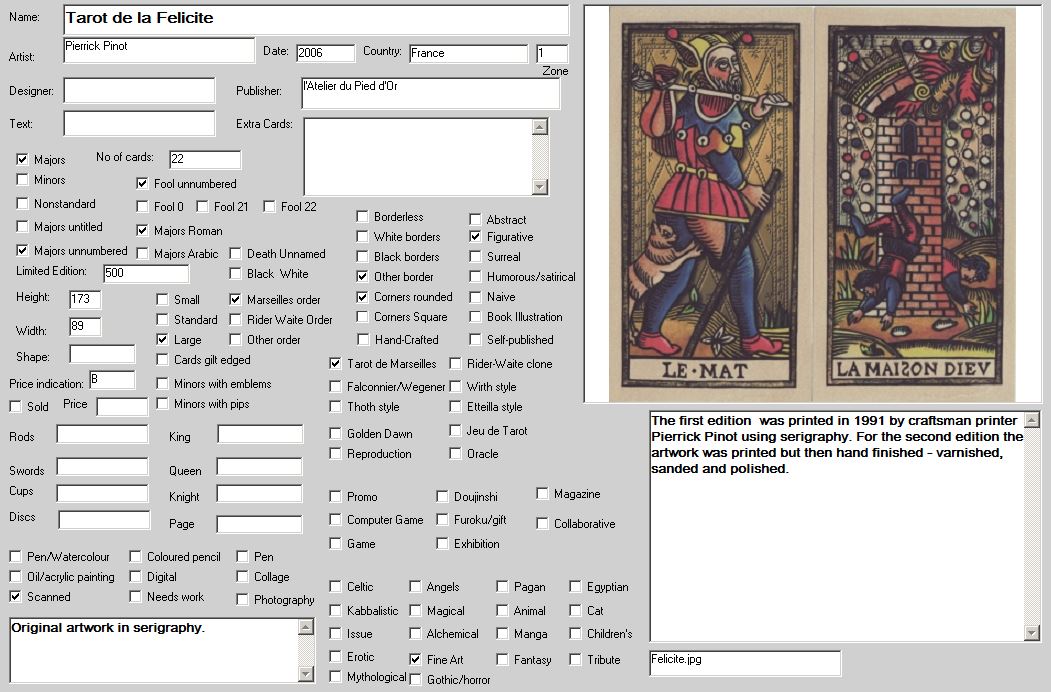Image resolution: width=1051 pixels, height=692 pixels.
Task: Tick the Oracle checkbox
Action: pos(456,454)
